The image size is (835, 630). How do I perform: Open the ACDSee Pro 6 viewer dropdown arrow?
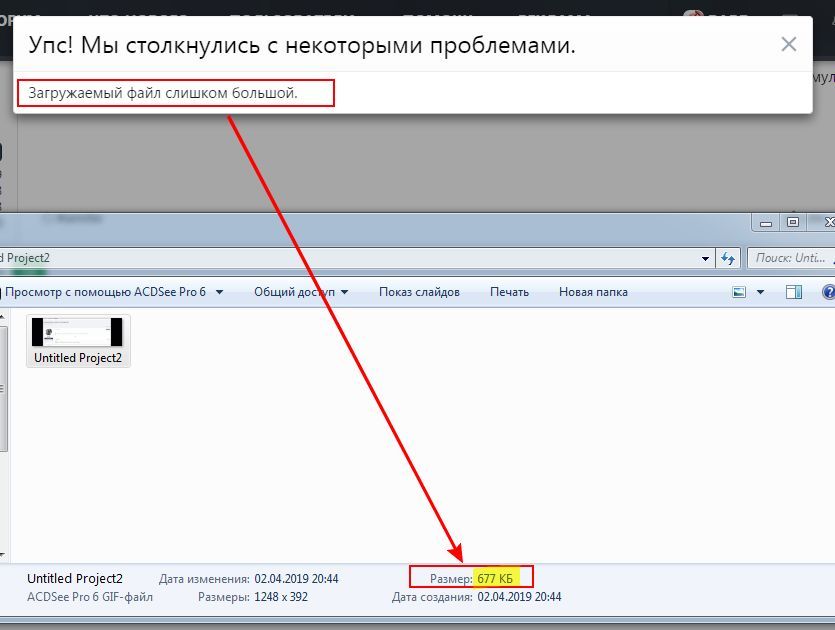pyautogui.click(x=219, y=292)
